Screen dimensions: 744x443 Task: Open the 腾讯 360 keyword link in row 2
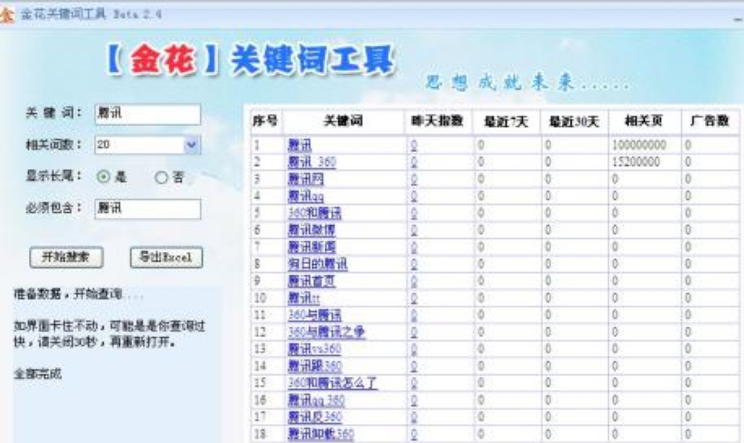coord(312,162)
